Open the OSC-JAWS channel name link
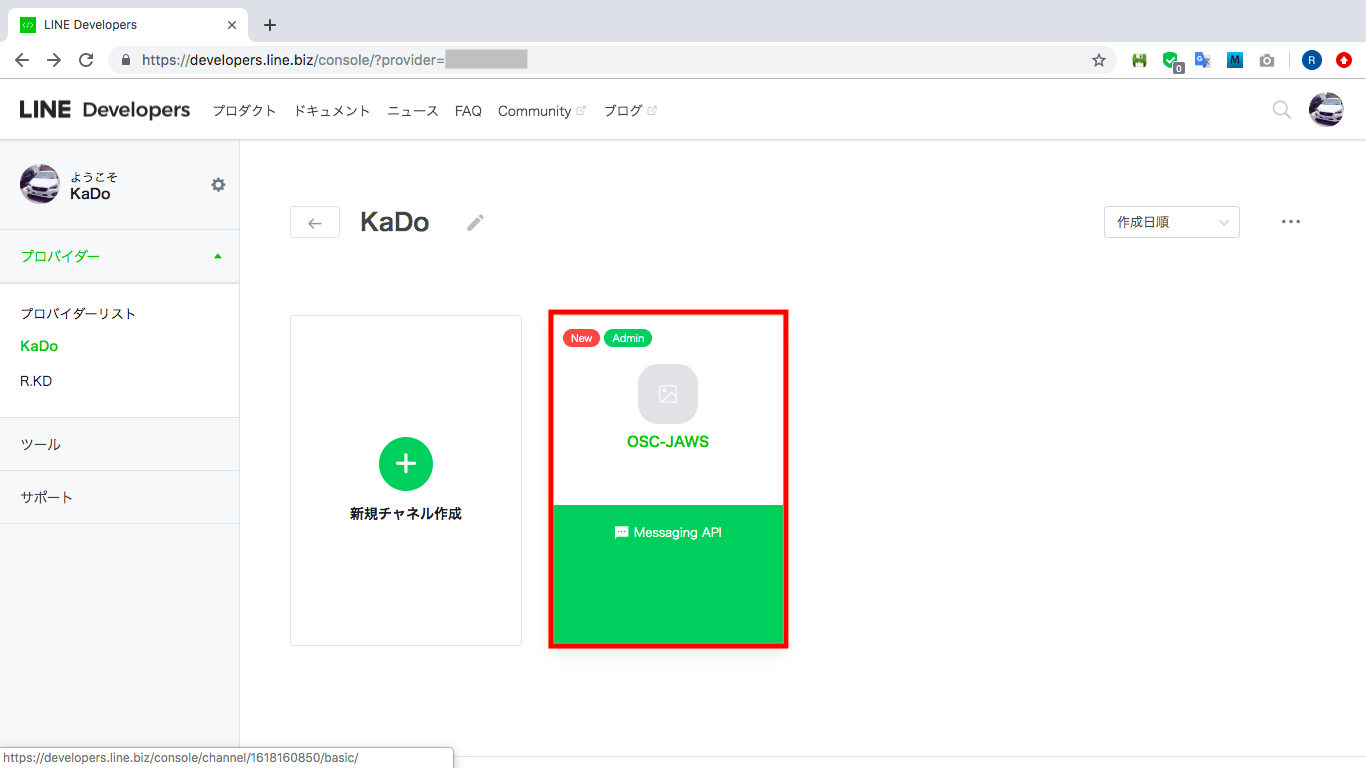Screen dimensions: 1366x768 click(x=668, y=442)
